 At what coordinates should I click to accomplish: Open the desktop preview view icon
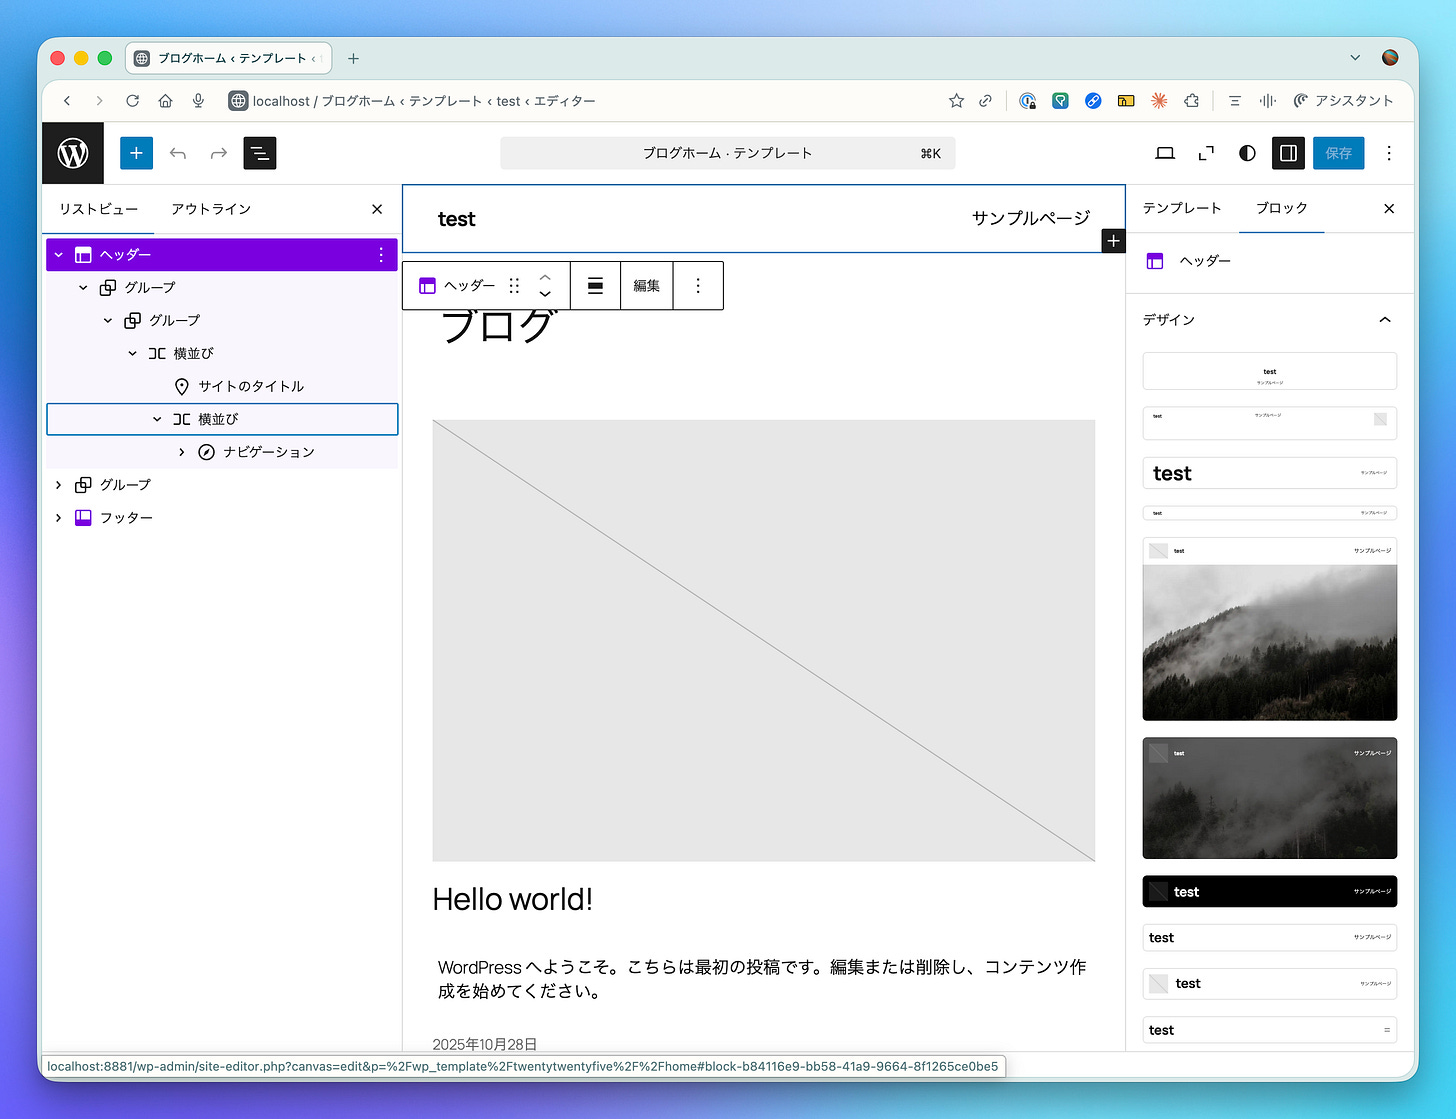point(1165,153)
